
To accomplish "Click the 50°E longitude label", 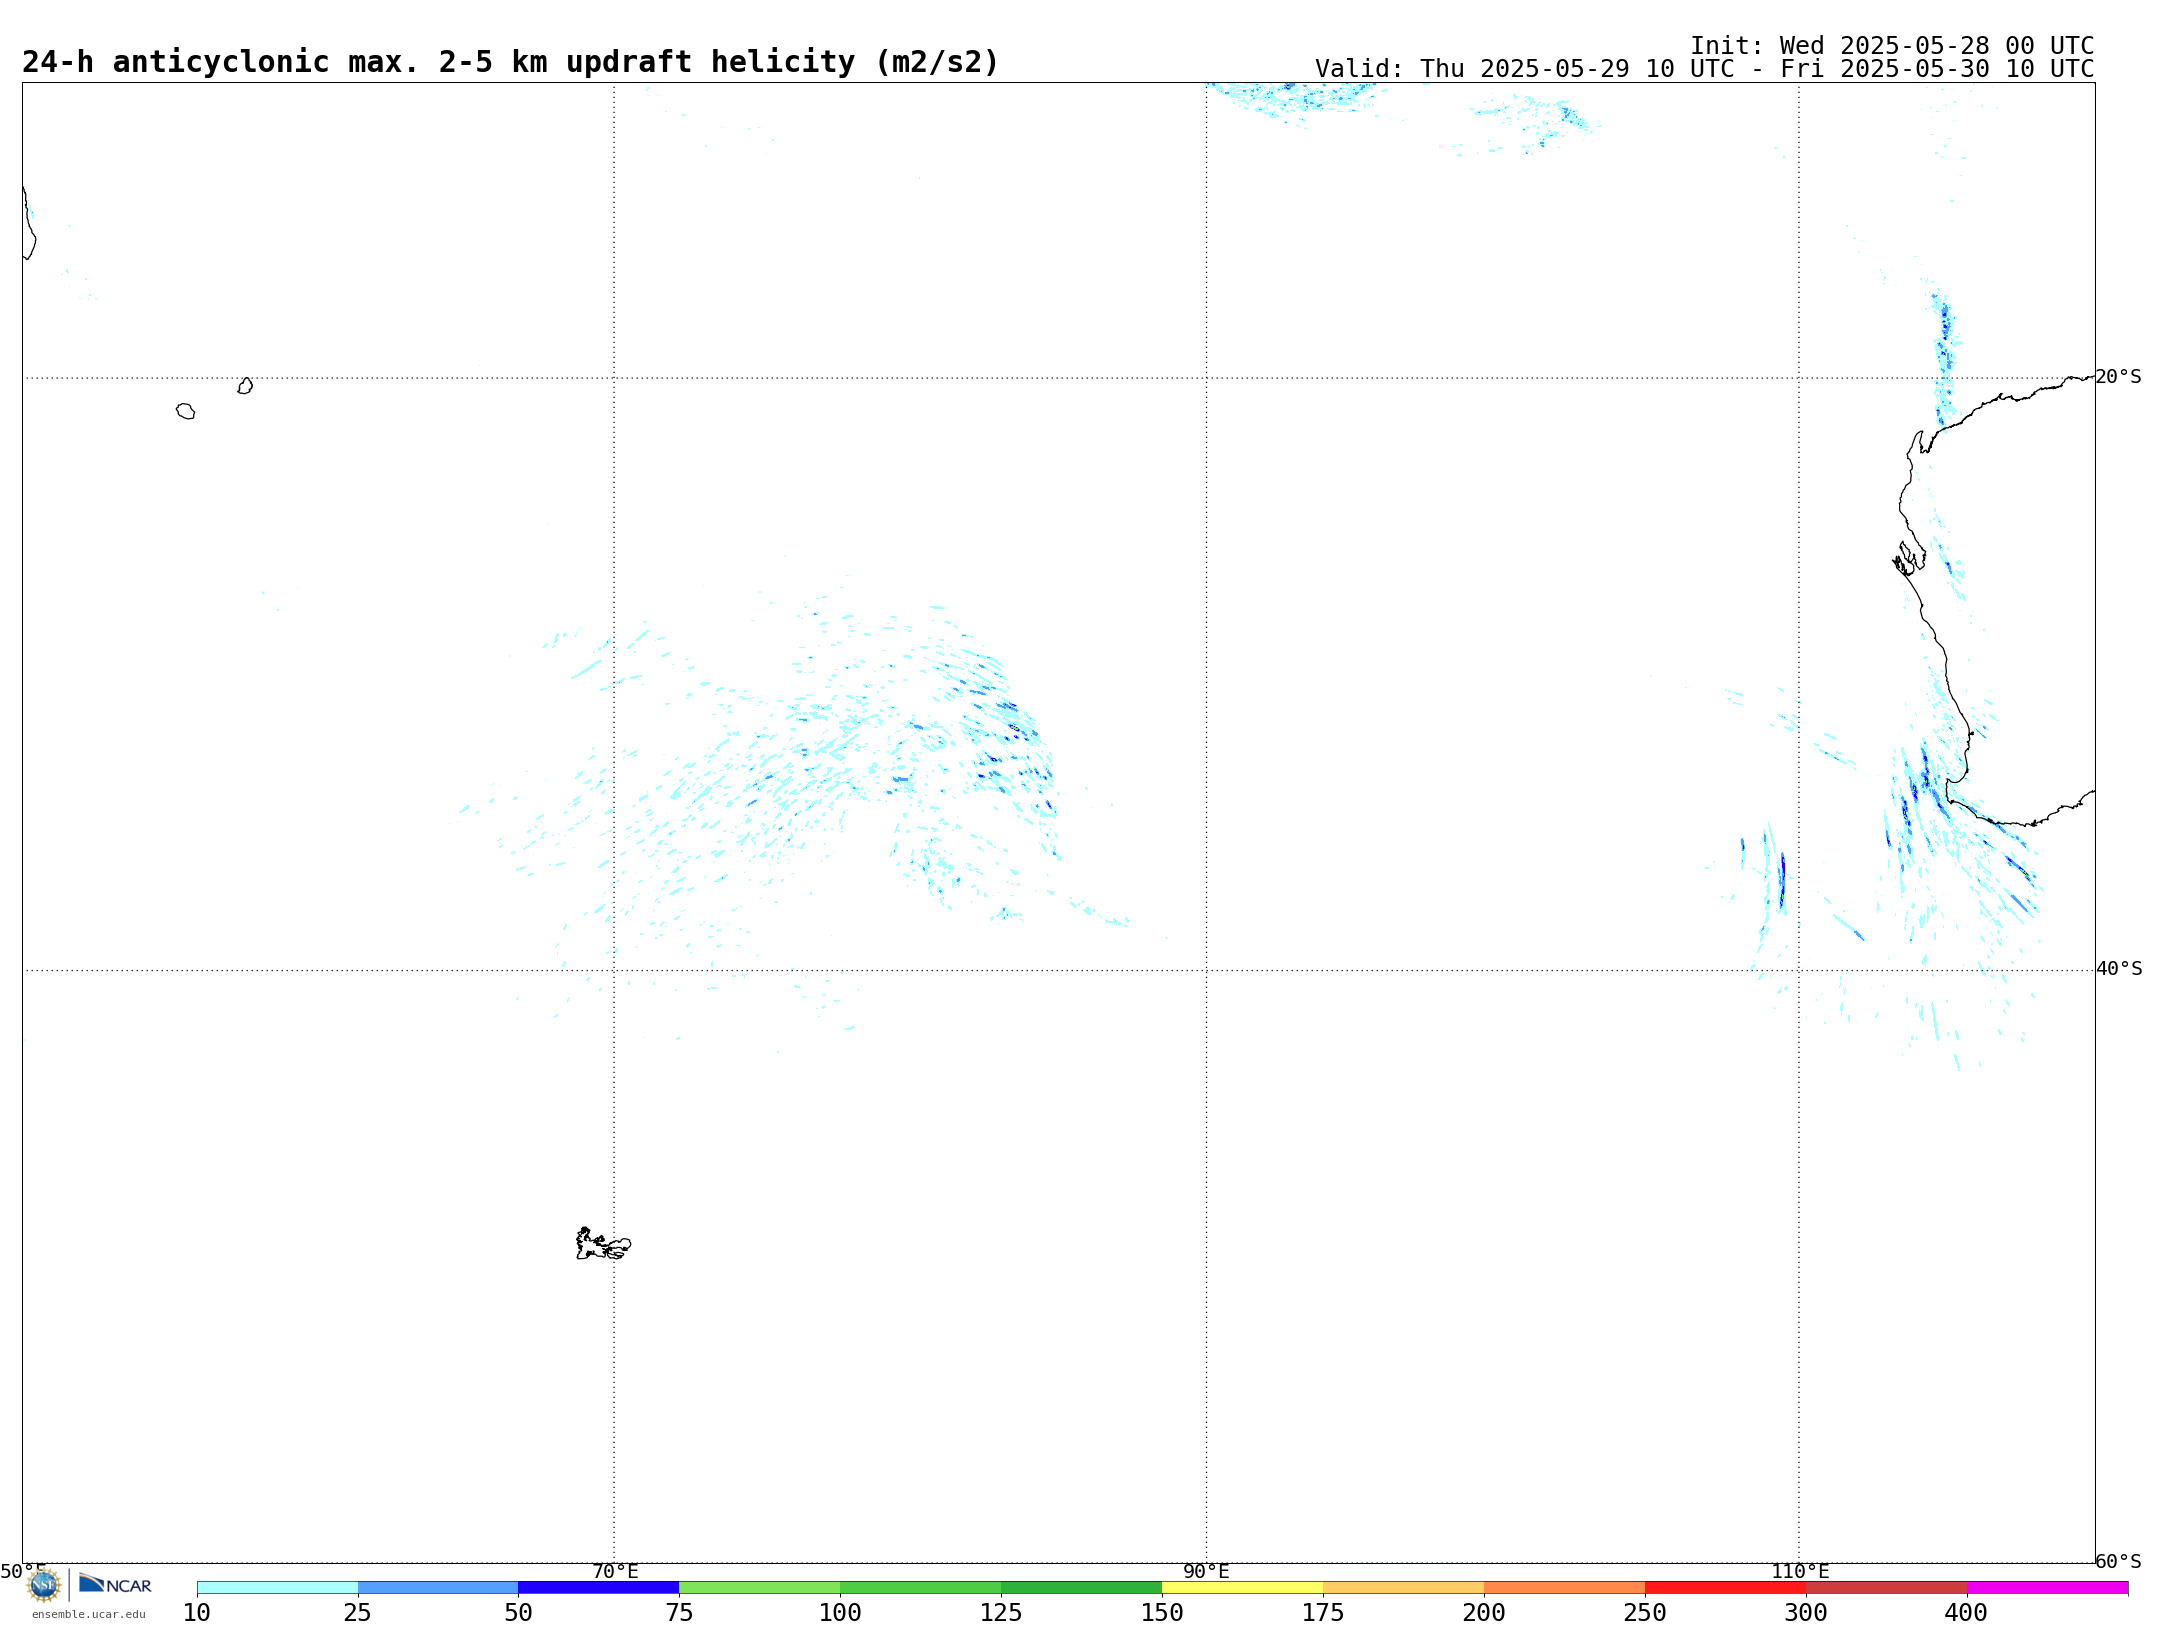I will tap(23, 1572).
